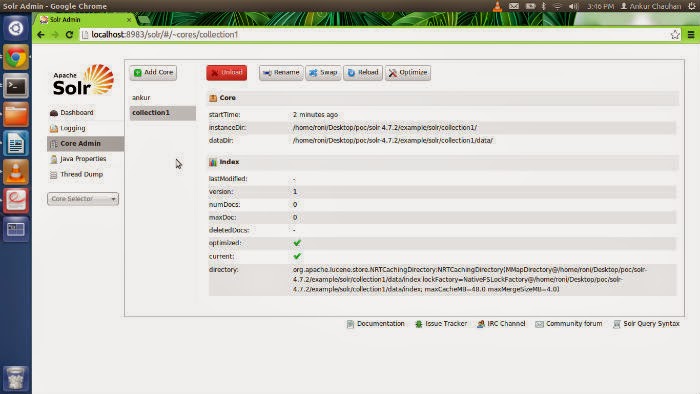700x394 pixels.
Task: Click the Core section header
Action: coord(443,98)
